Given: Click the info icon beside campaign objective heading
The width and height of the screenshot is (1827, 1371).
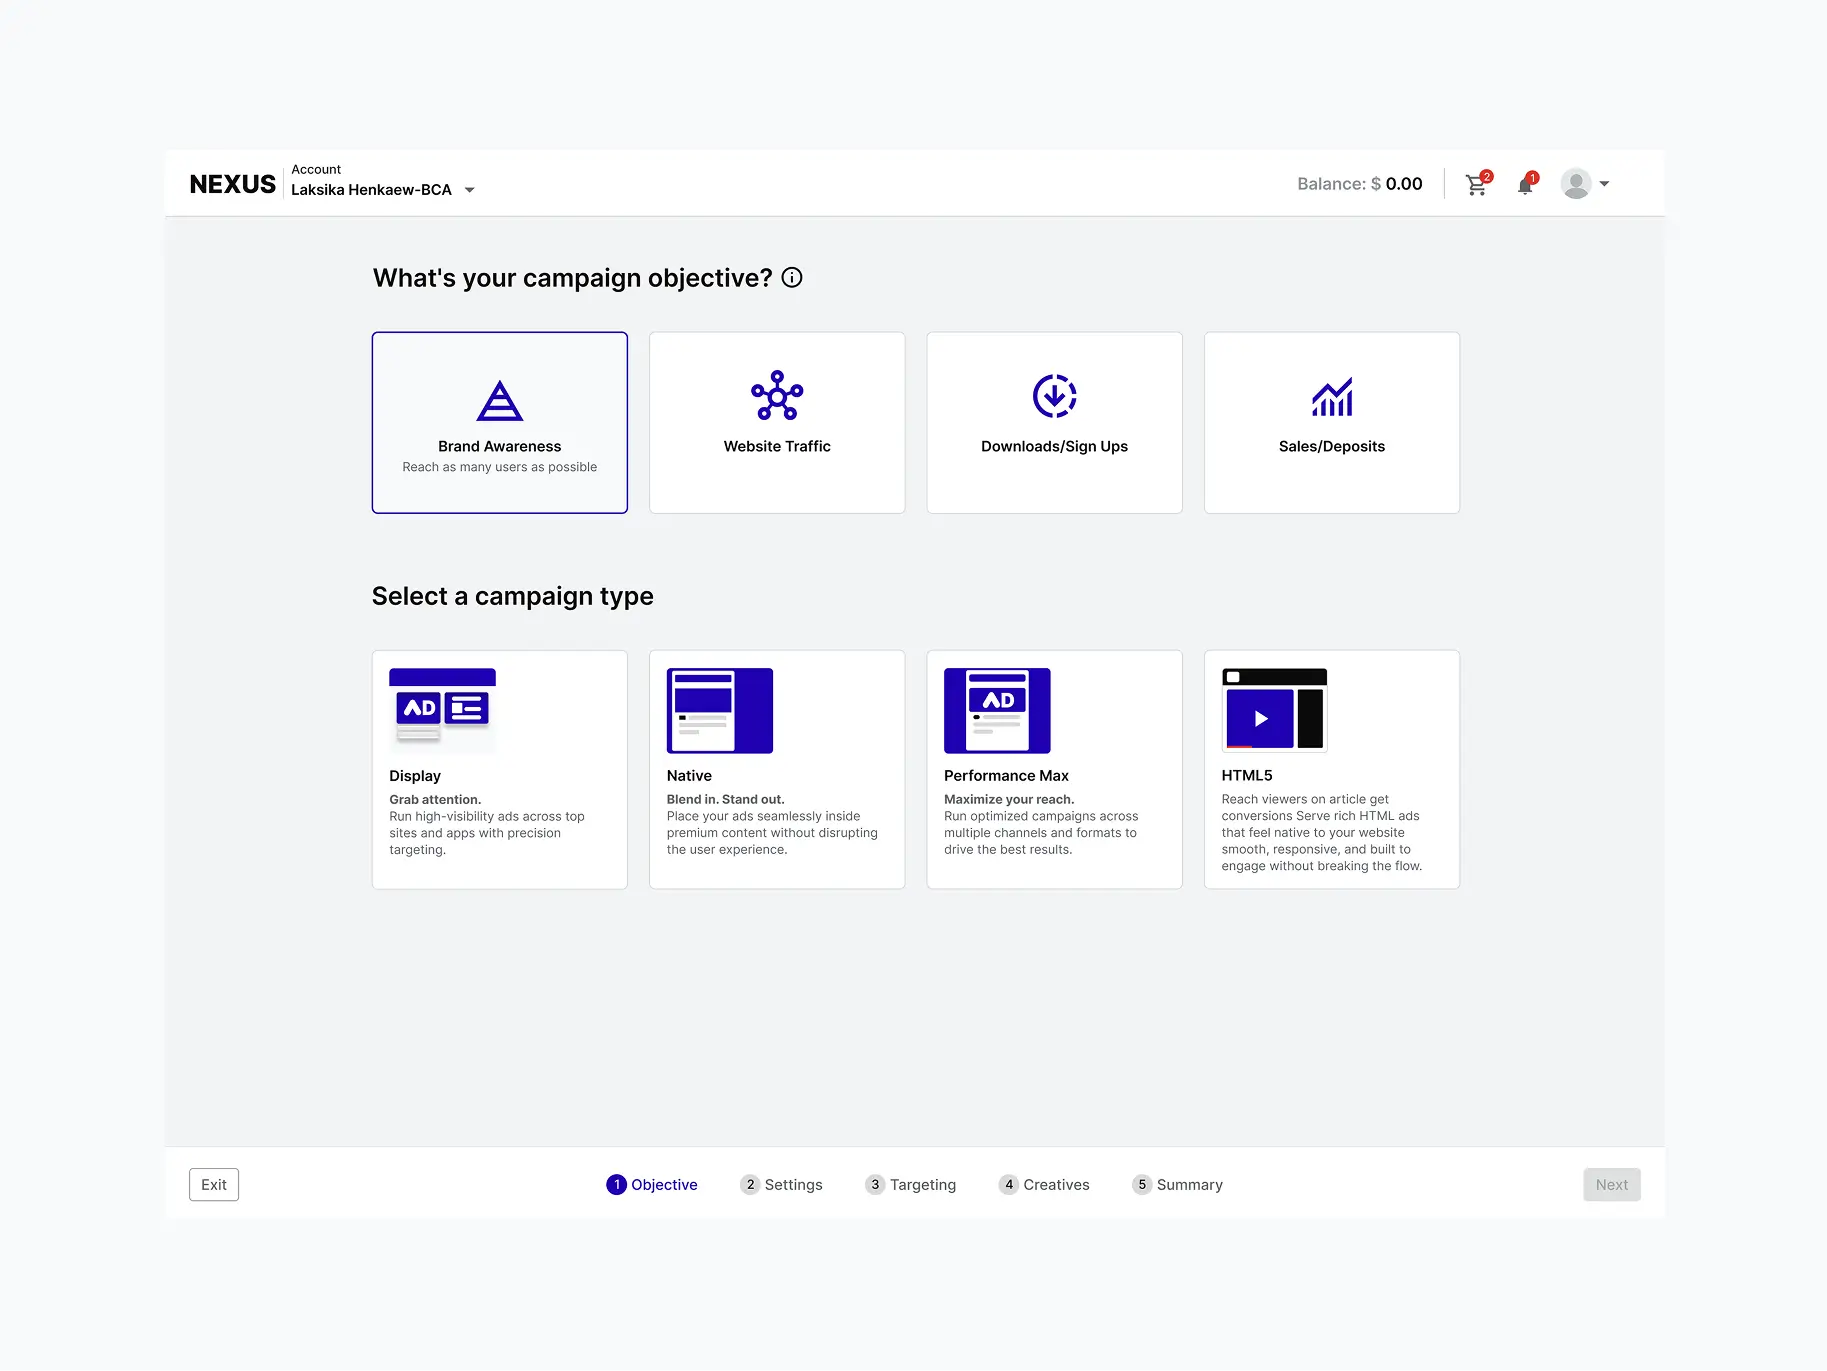Looking at the screenshot, I should (792, 278).
